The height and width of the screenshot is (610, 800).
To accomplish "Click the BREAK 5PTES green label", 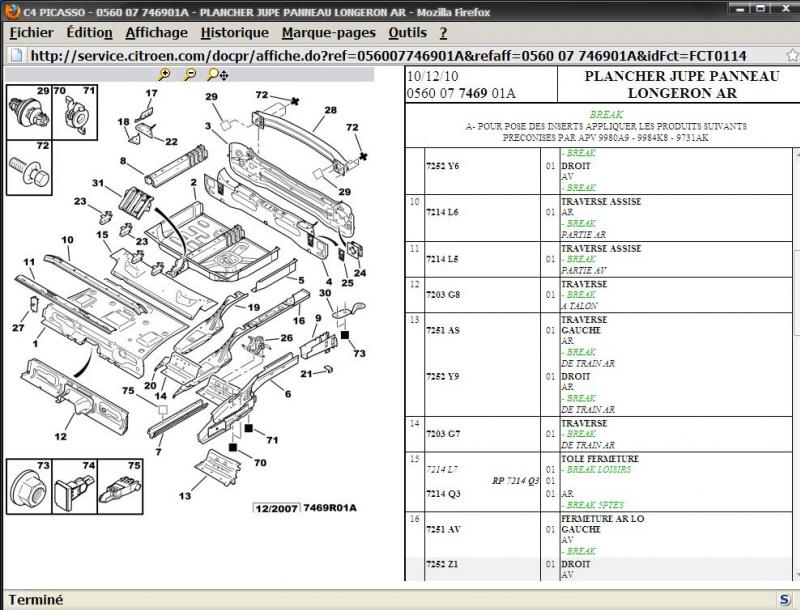I will click(x=593, y=505).
